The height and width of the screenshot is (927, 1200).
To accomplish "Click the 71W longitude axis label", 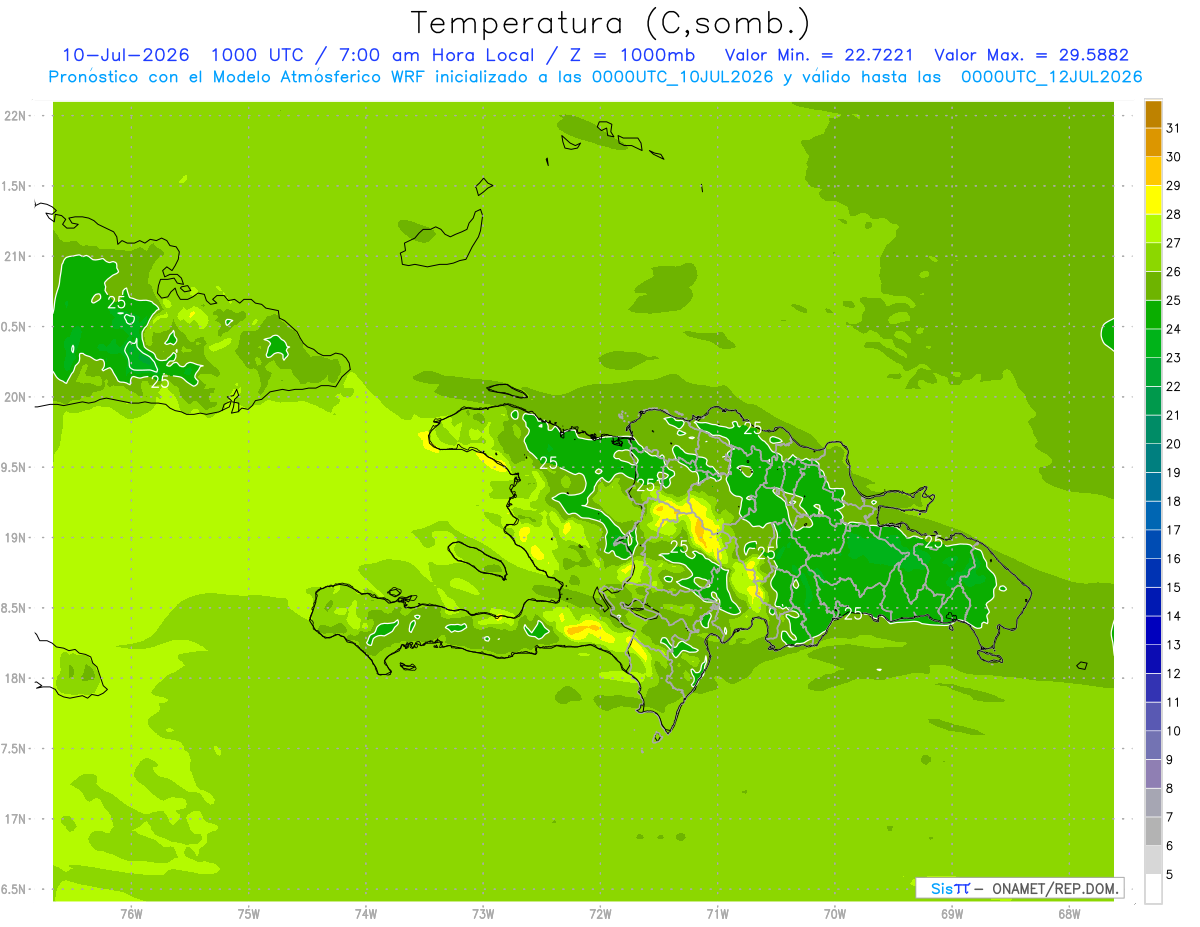I will click(717, 914).
